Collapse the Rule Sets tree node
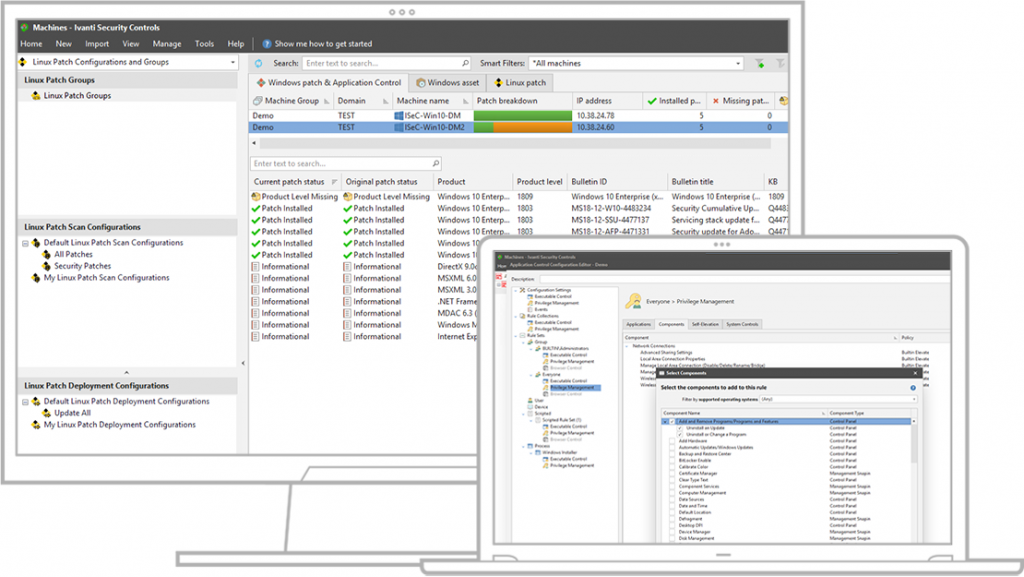This screenshot has height=577, width=1024. click(x=516, y=335)
